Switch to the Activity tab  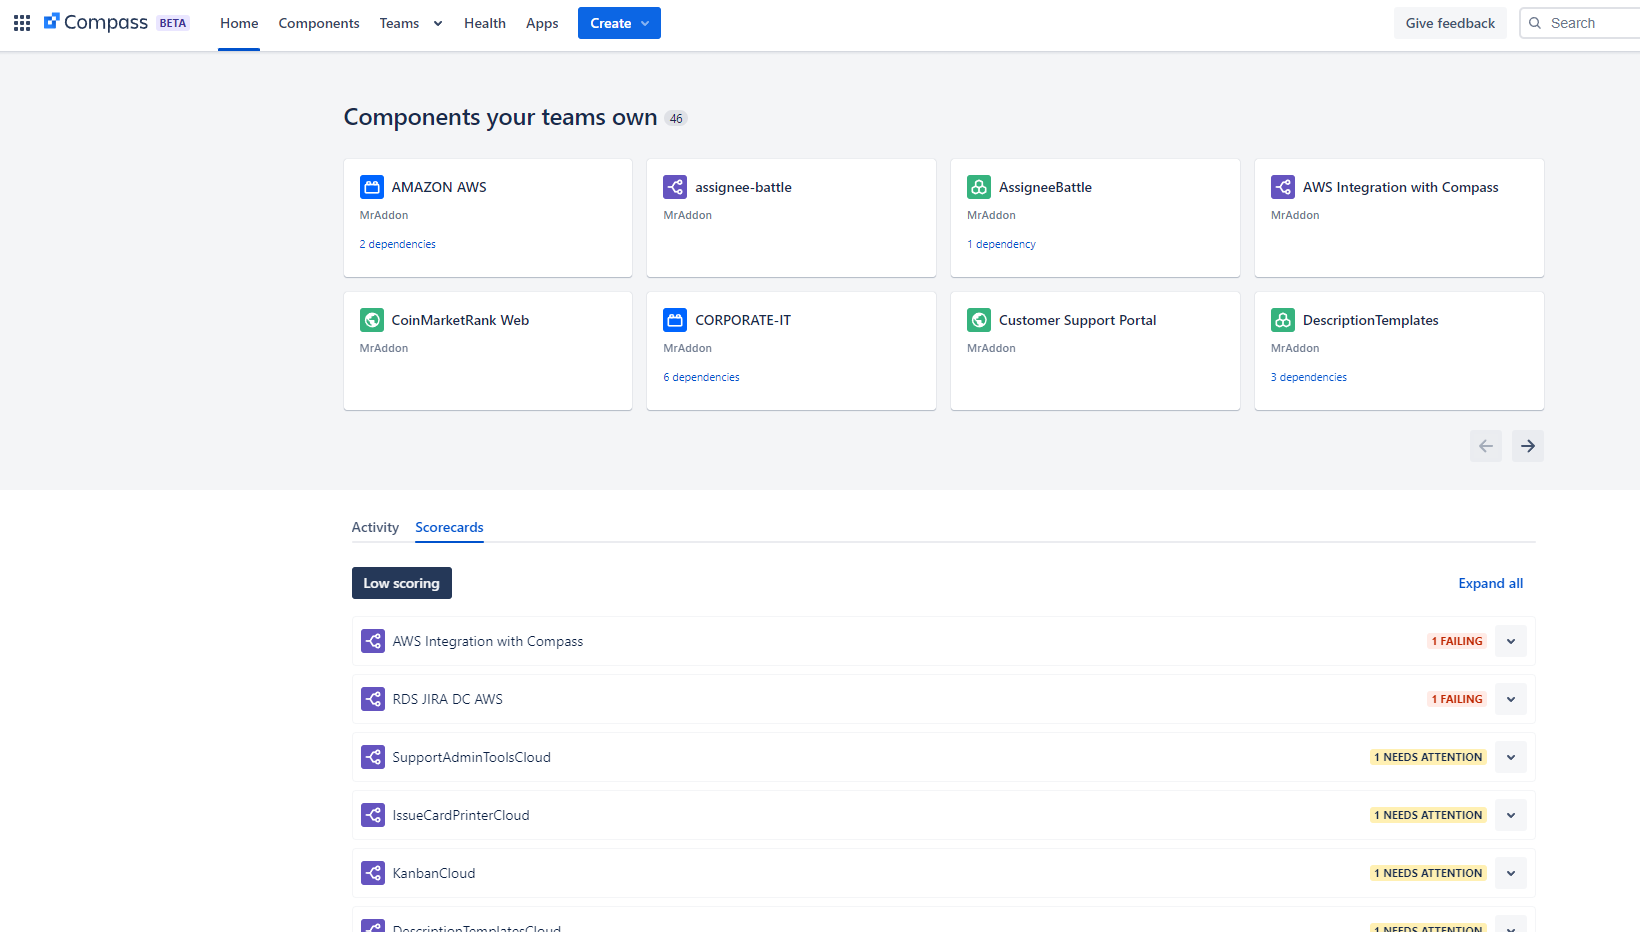(375, 527)
